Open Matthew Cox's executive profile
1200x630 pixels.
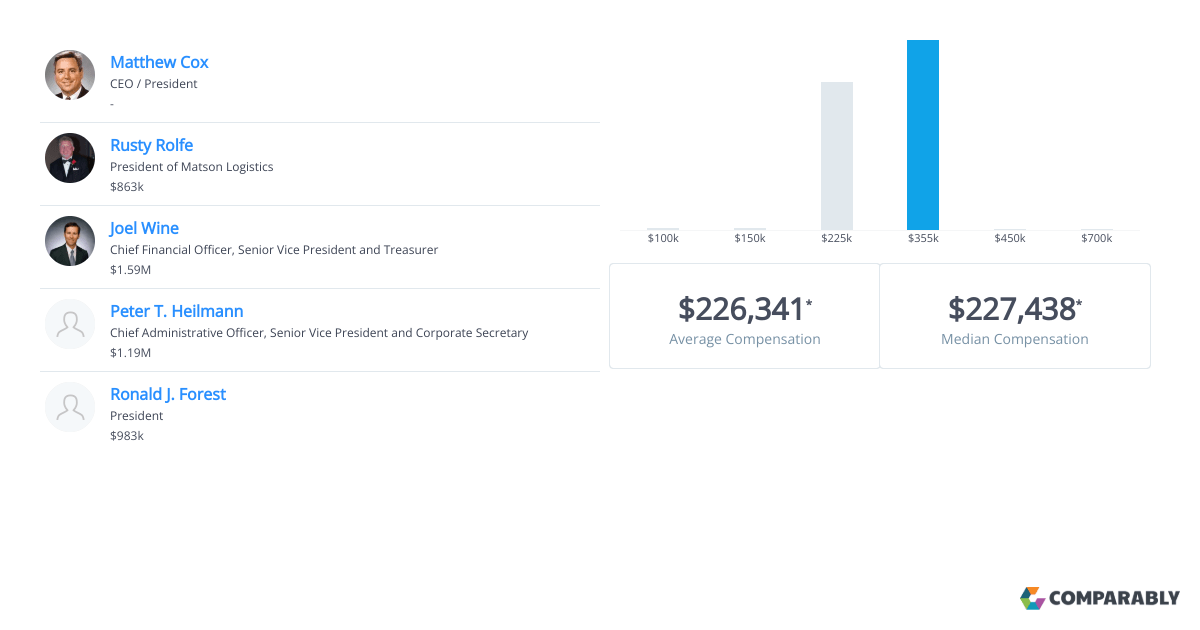pos(159,62)
